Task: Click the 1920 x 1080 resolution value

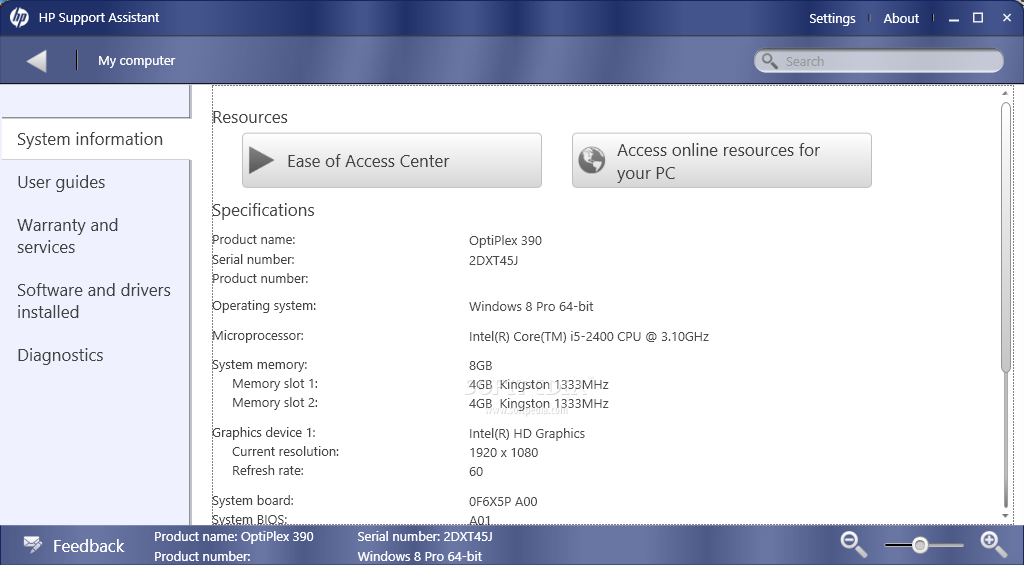Action: (x=504, y=453)
